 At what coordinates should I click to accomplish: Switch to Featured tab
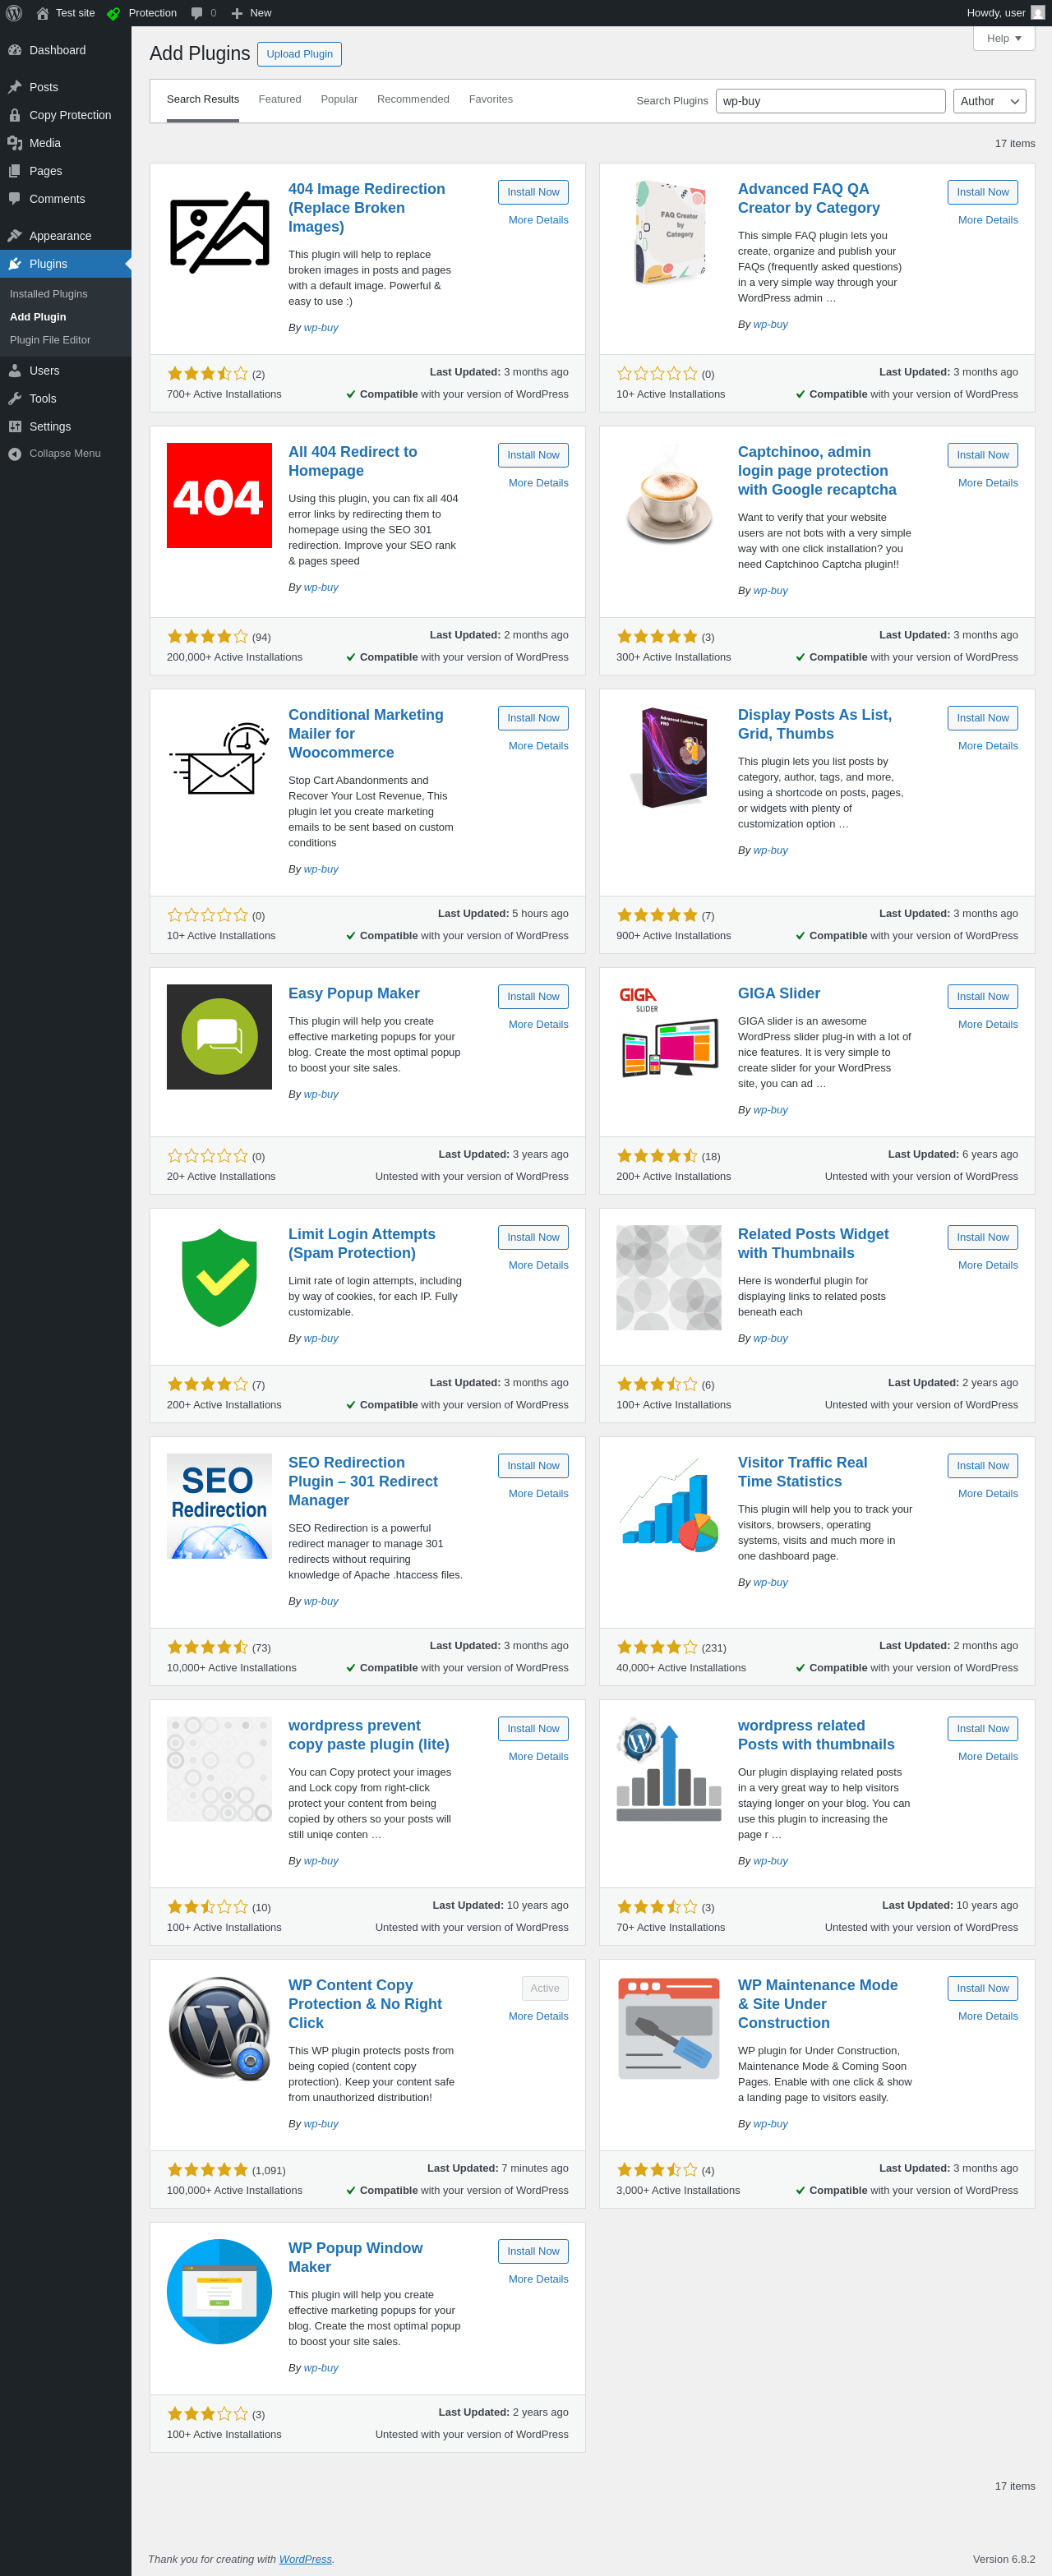(x=280, y=99)
